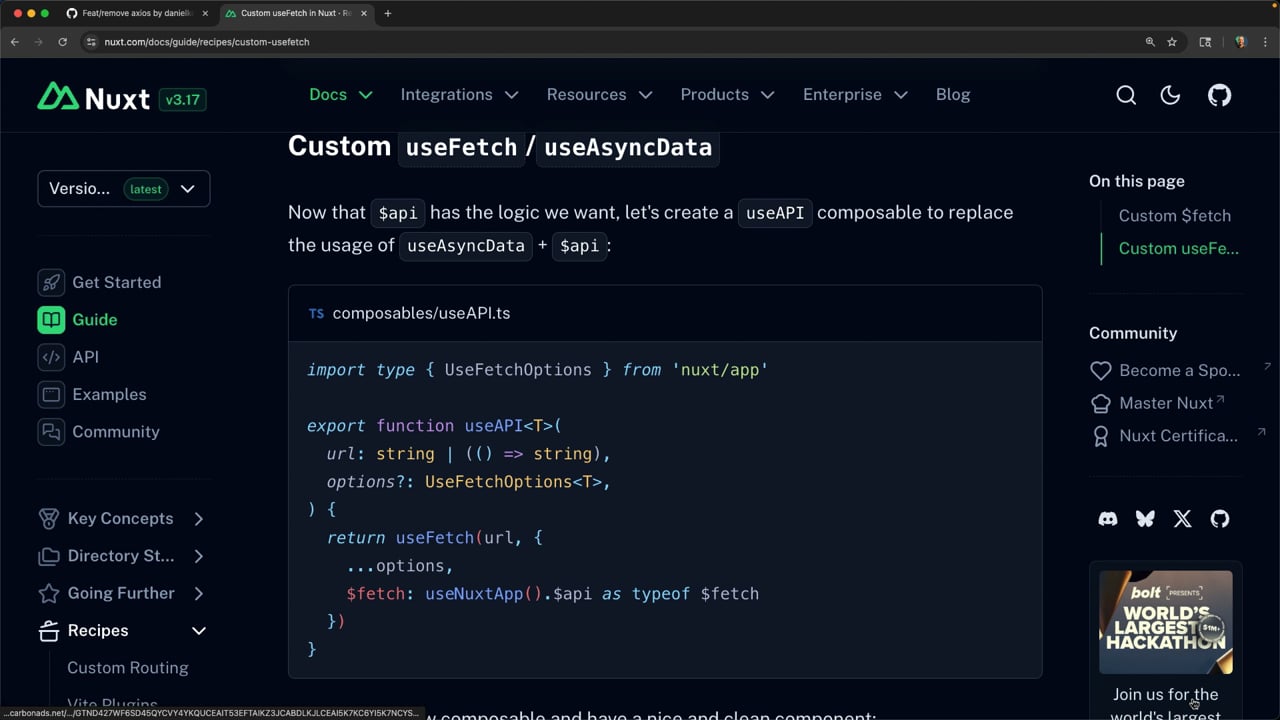The width and height of the screenshot is (1280, 720).
Task: Click the Nuxt logo in the header
Action: (94, 97)
